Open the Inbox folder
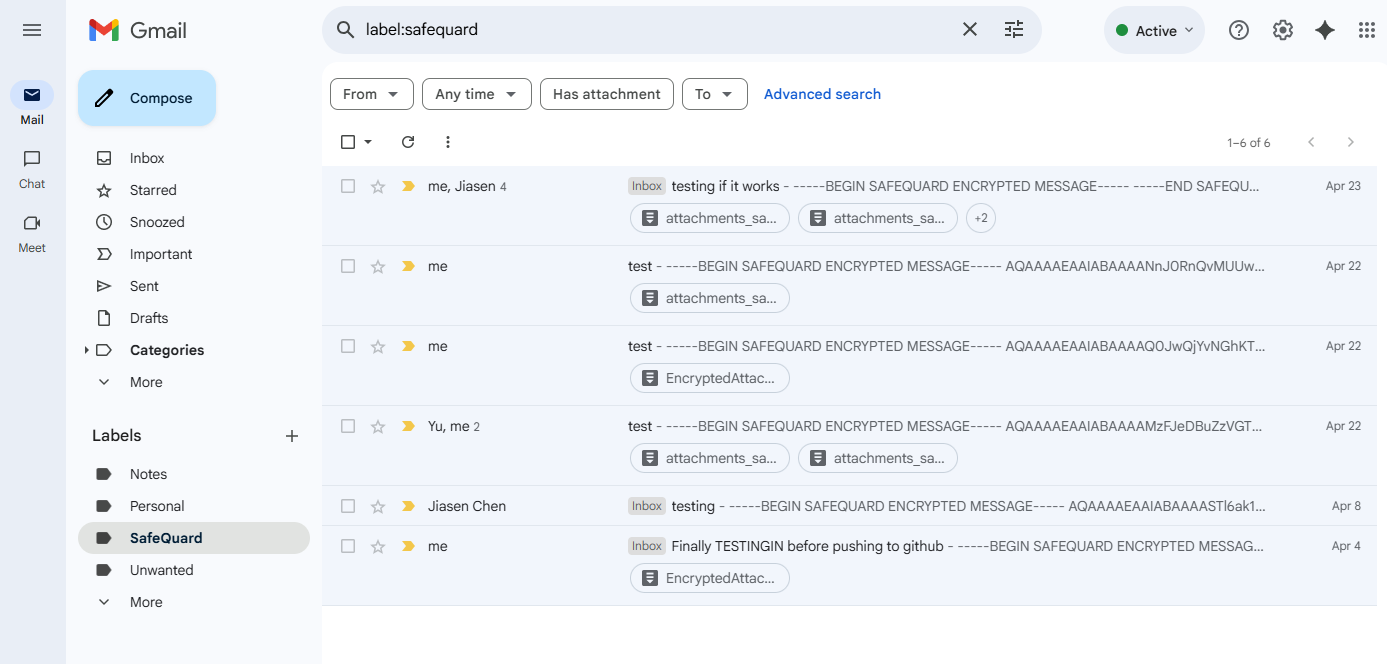1387x664 pixels. 147,158
